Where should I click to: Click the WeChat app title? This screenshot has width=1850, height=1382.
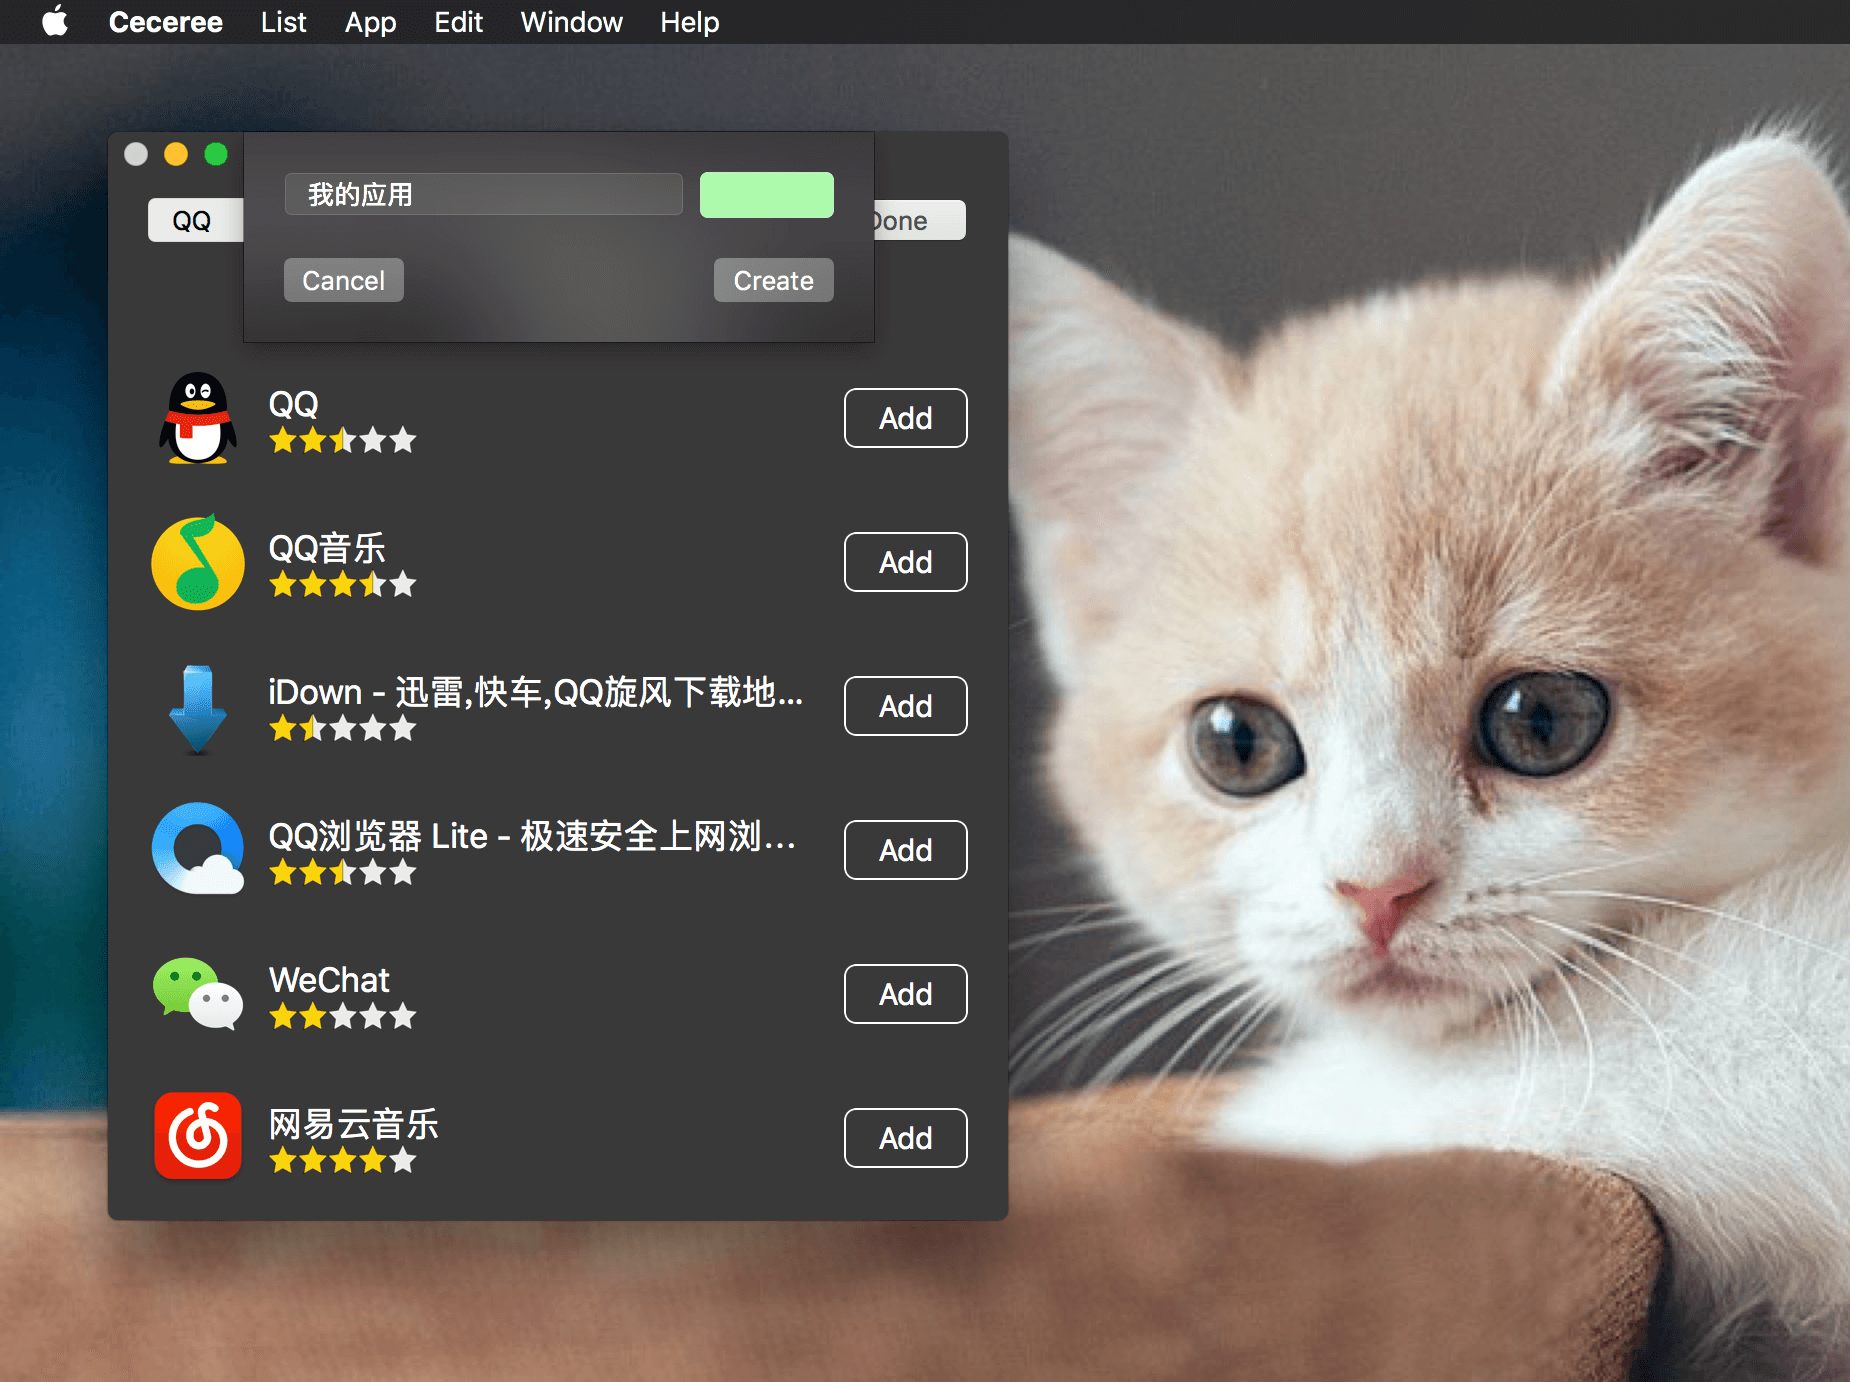(x=329, y=980)
